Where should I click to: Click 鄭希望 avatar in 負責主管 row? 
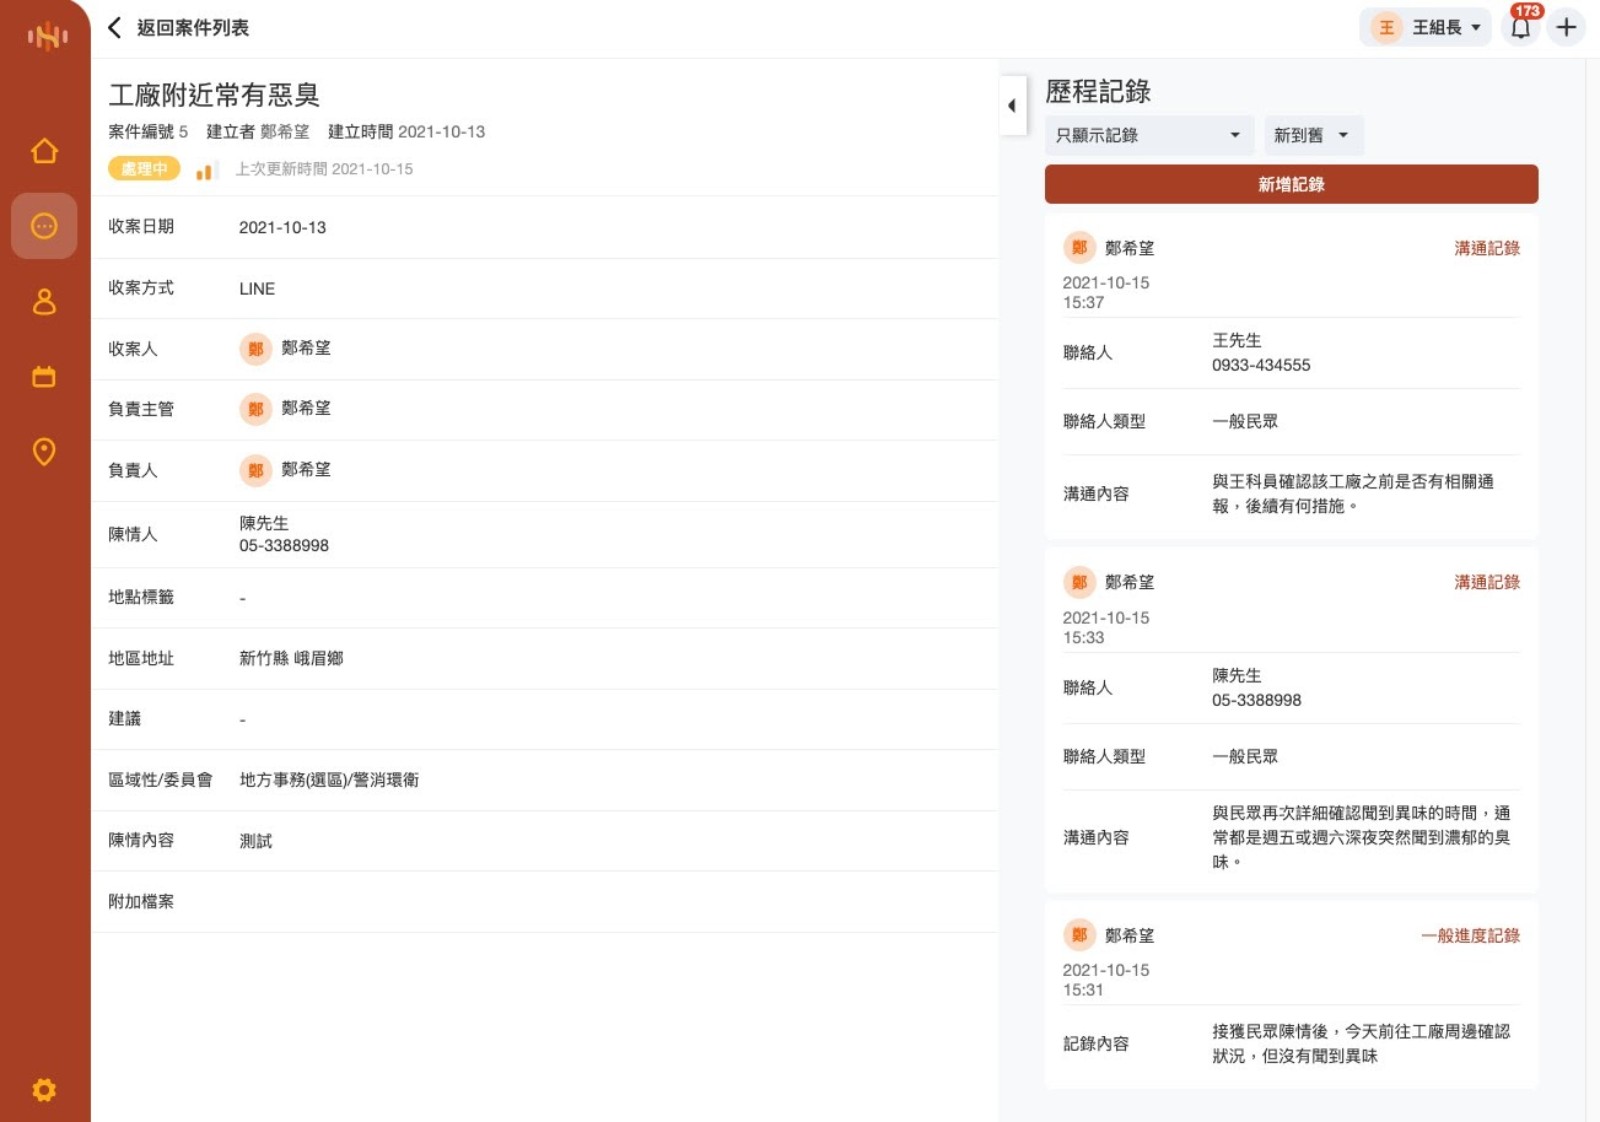pos(255,409)
